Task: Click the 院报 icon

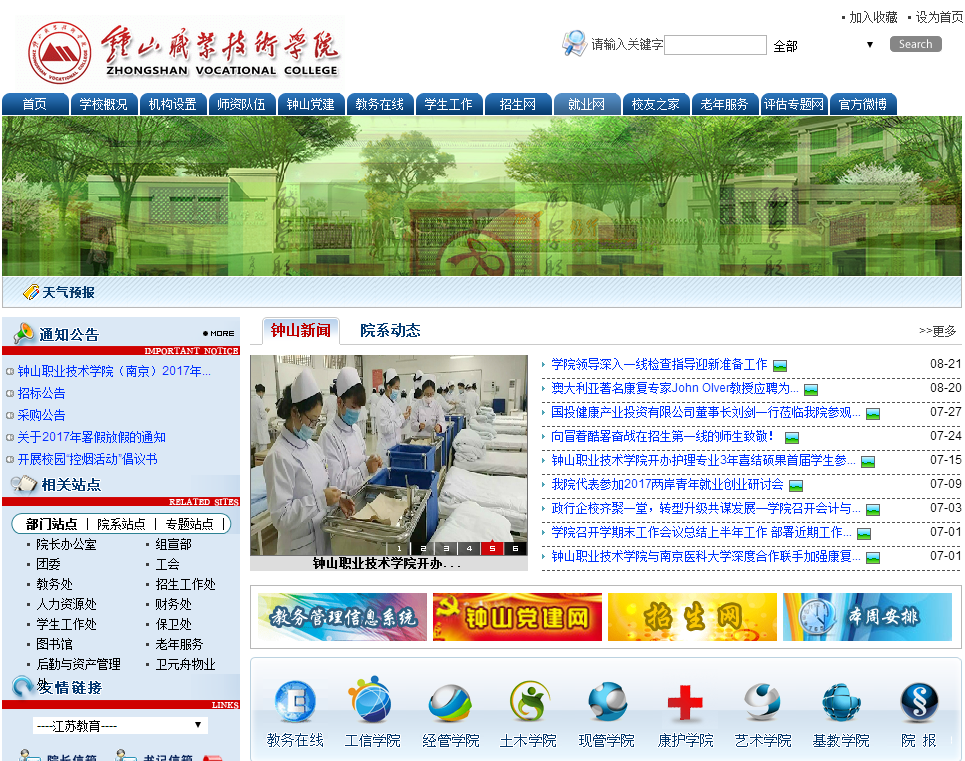Action: 918,702
